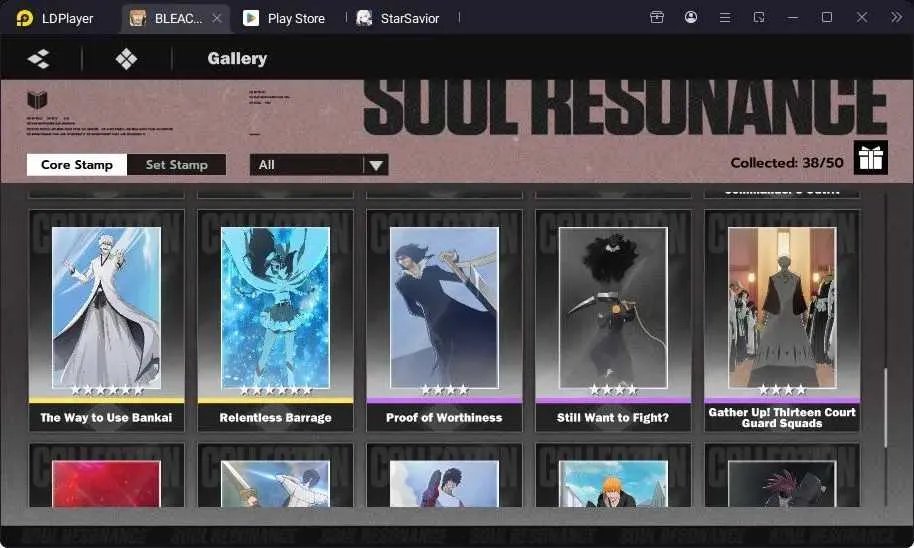Open the Still Want to Fight? stamp
This screenshot has width=914, height=548.
point(613,321)
